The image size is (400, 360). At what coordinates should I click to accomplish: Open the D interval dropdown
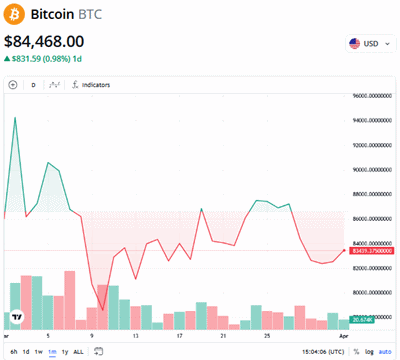click(x=33, y=85)
